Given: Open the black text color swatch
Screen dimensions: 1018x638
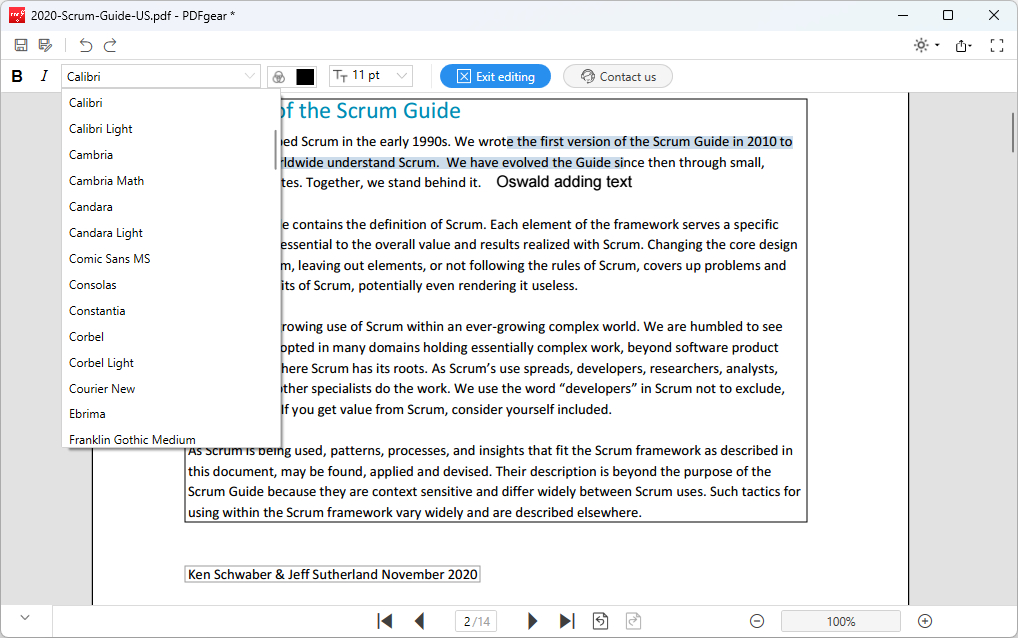Looking at the screenshot, I should tap(305, 77).
